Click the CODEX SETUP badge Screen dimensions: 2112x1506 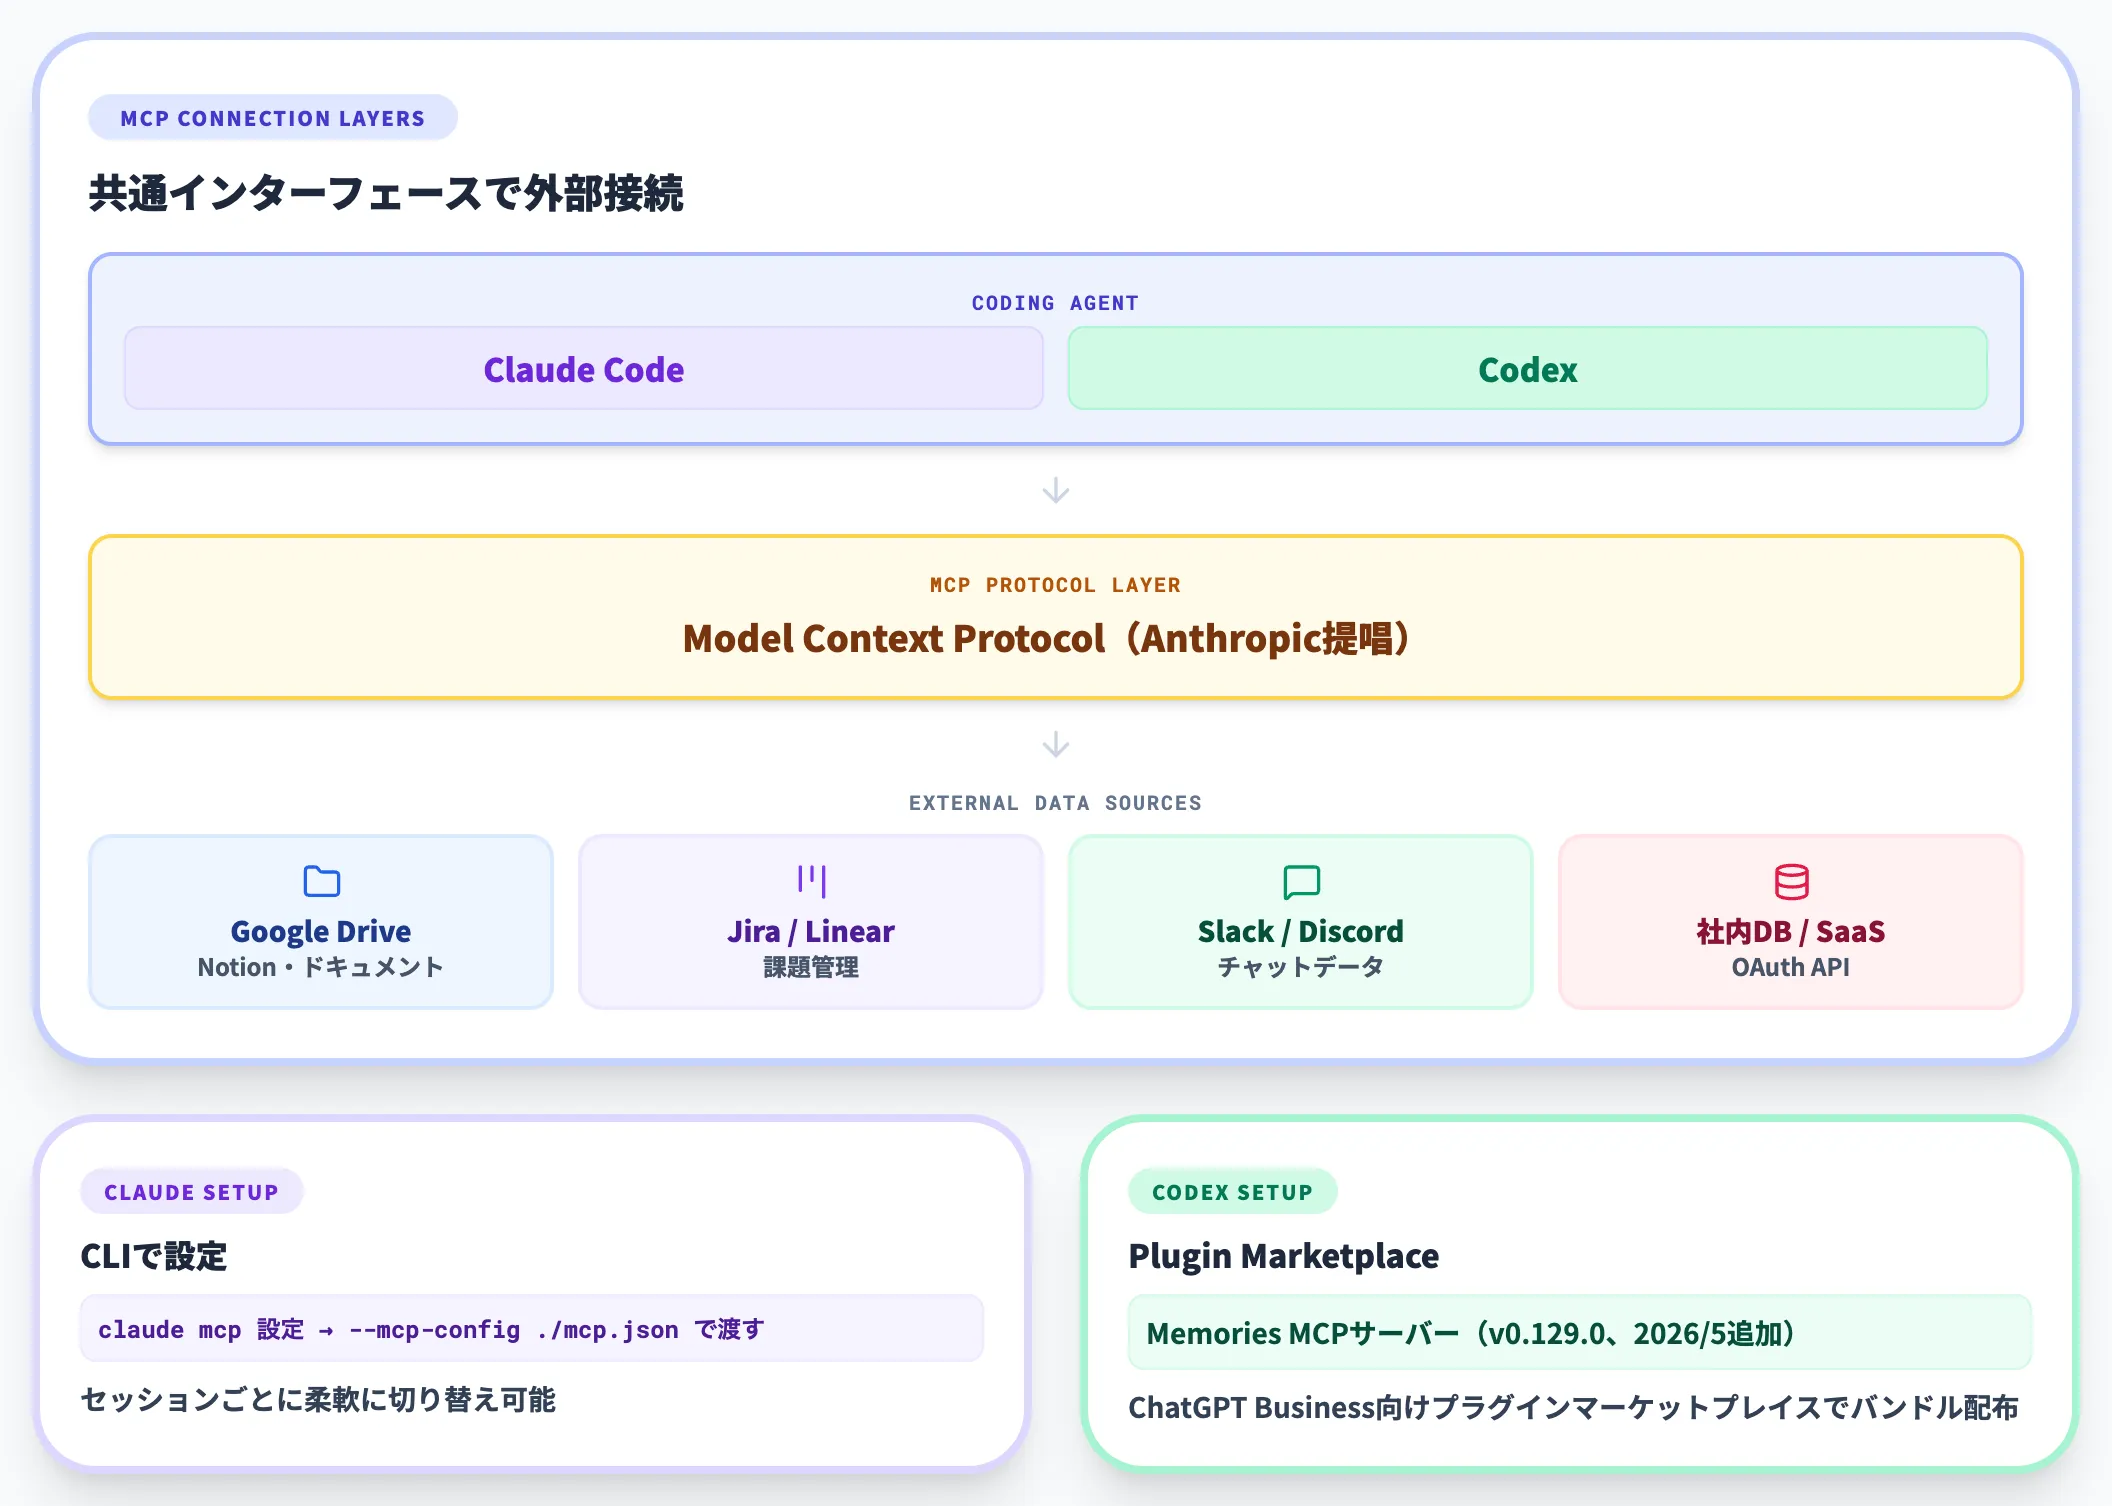click(x=1233, y=1192)
